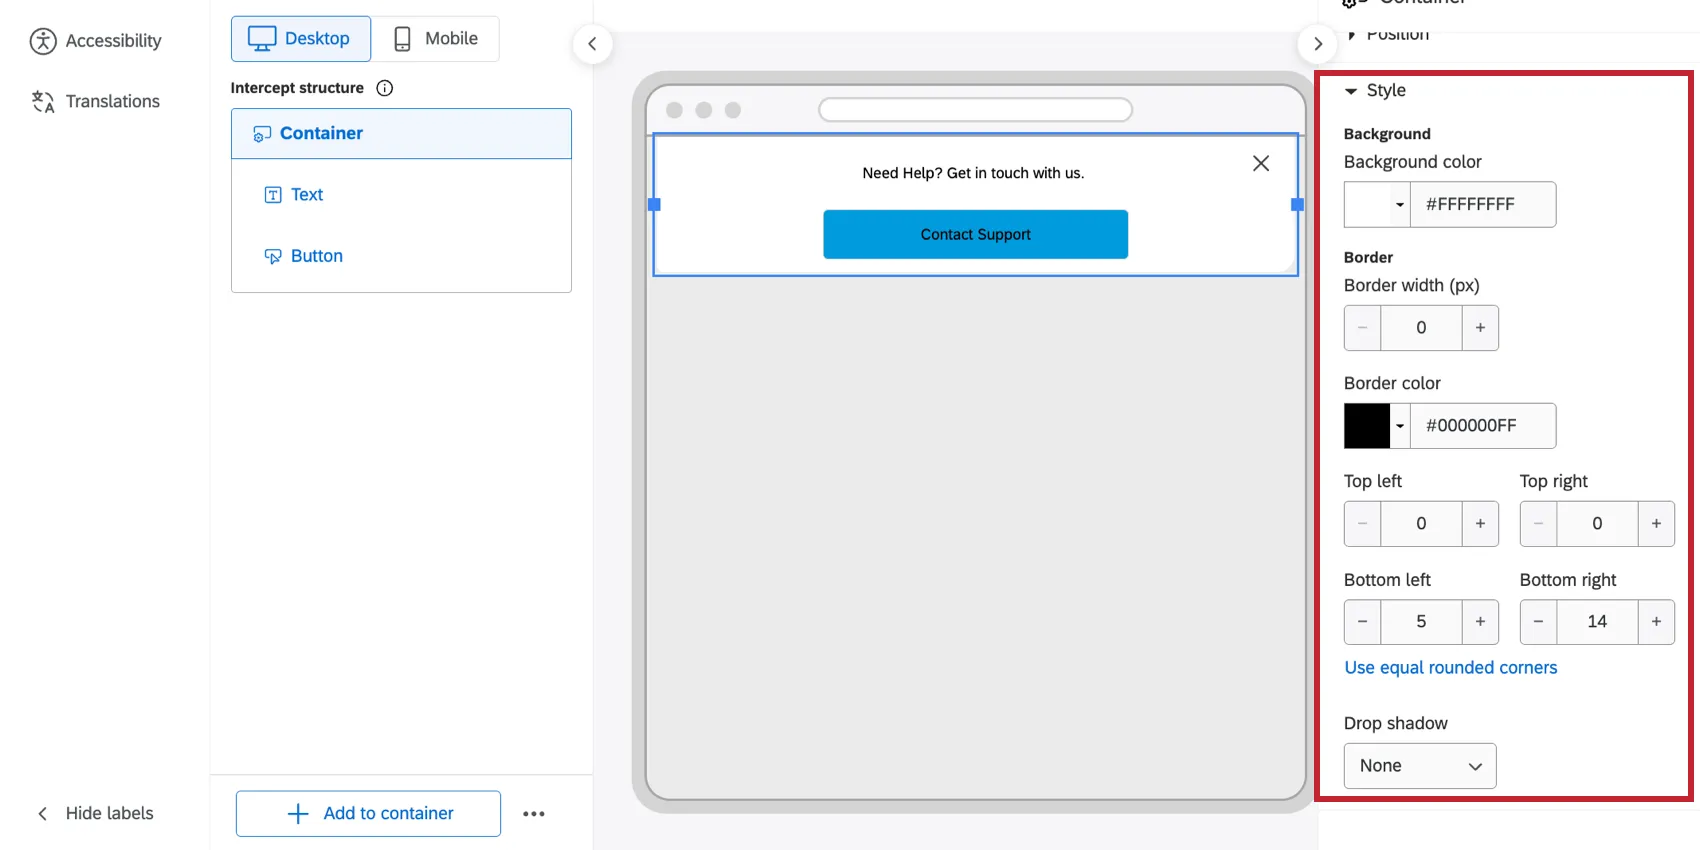This screenshot has height=850, width=1700.
Task: Open the more options ellipsis menu
Action: [x=534, y=814]
